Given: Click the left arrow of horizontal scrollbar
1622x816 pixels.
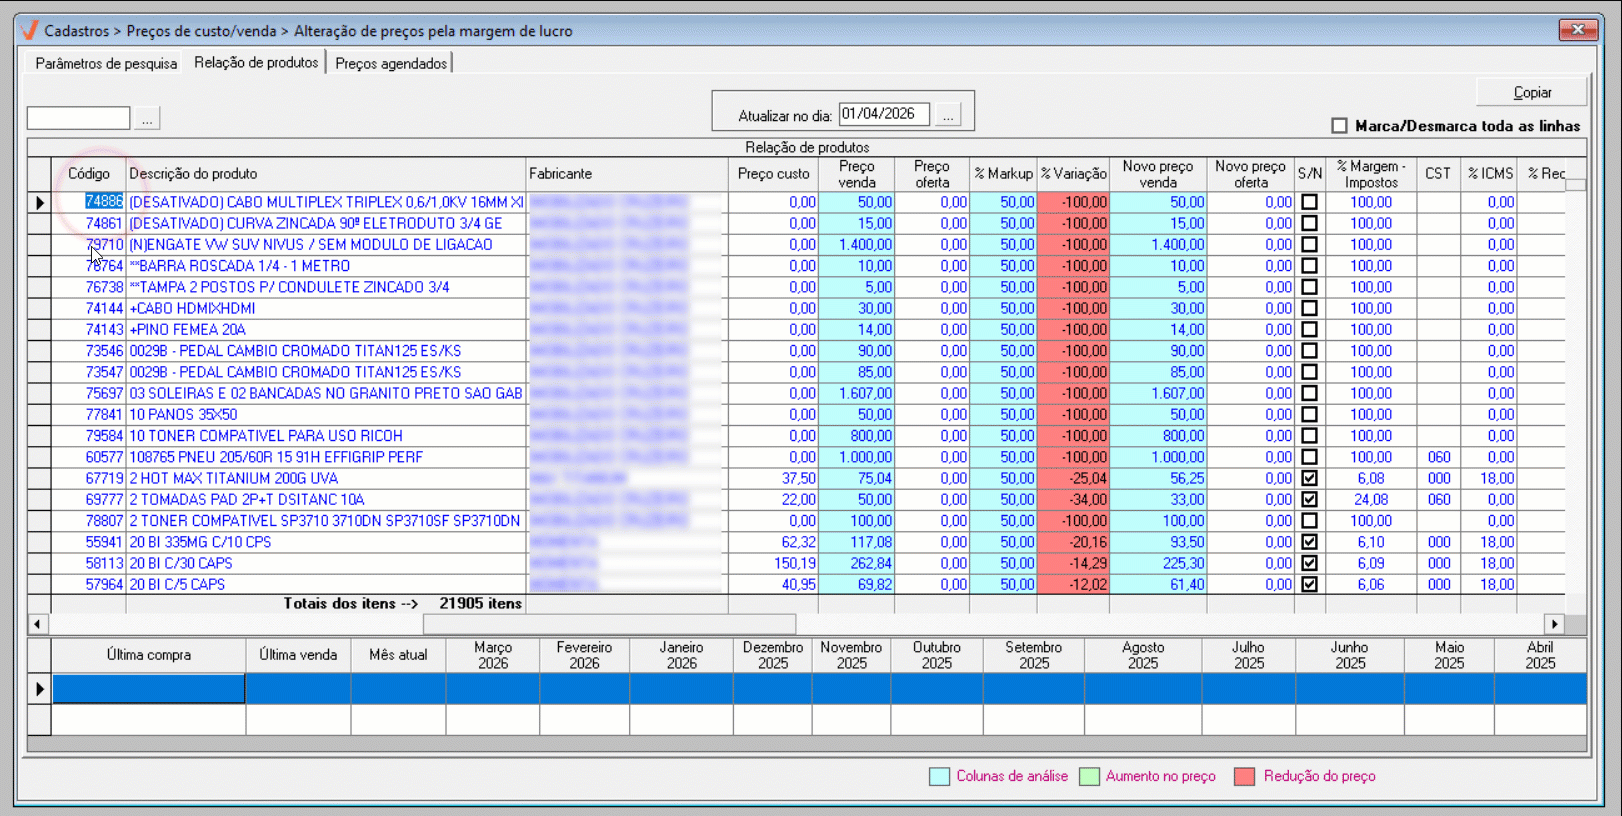Looking at the screenshot, I should click(x=37, y=624).
